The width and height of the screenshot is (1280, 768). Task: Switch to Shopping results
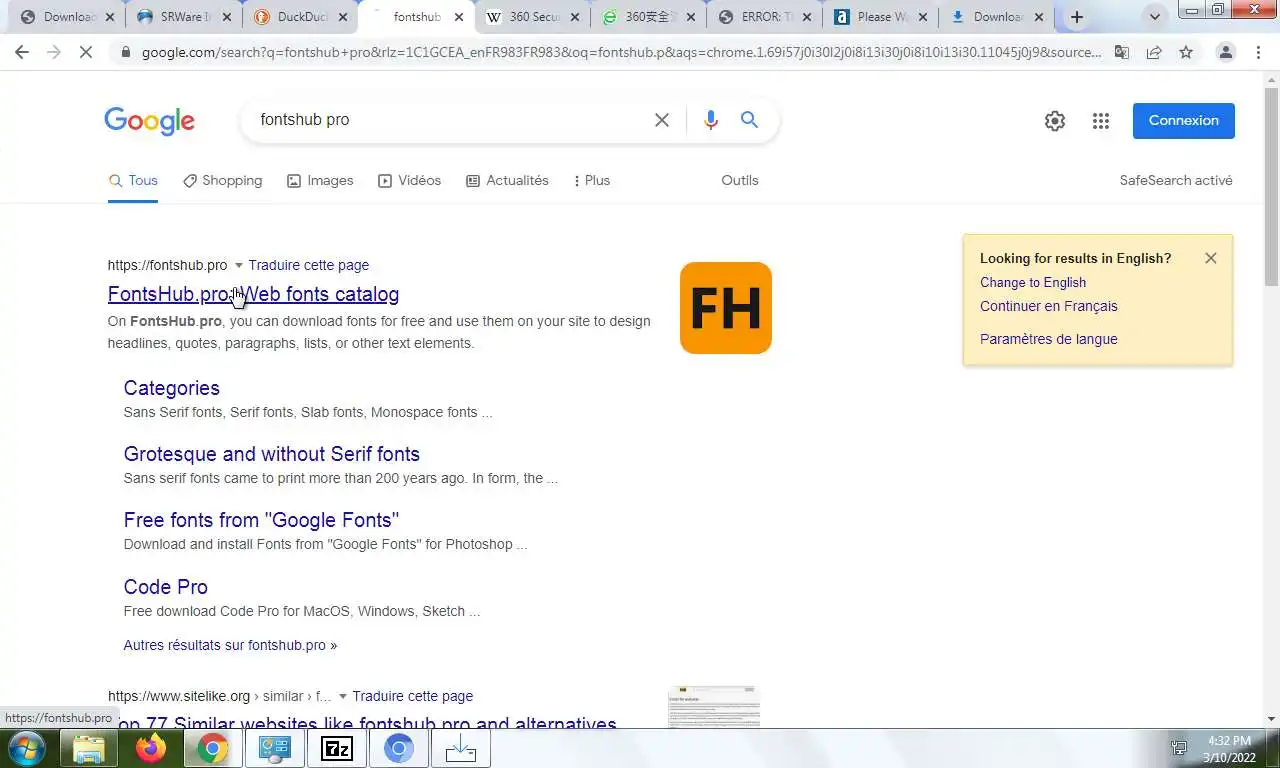222,180
